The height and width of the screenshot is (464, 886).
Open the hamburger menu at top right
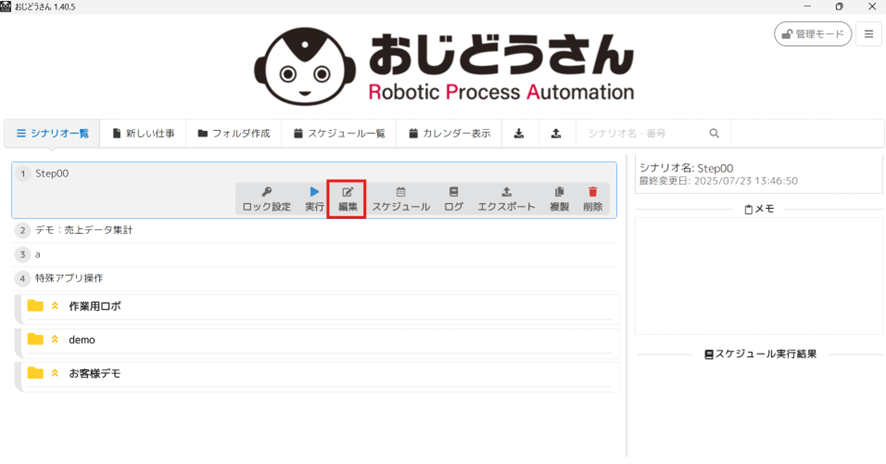[x=868, y=34]
